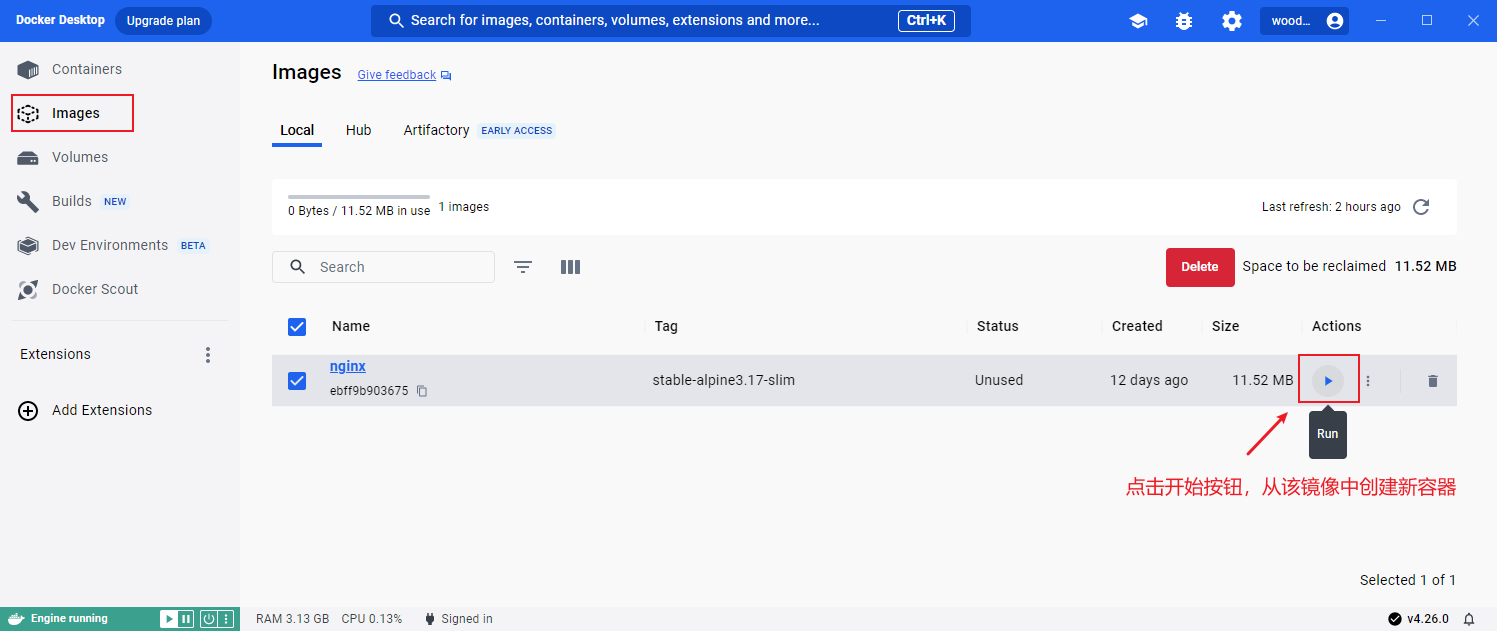The height and width of the screenshot is (631, 1497).
Task: Delete nginx image with trash icon
Action: coord(1432,381)
